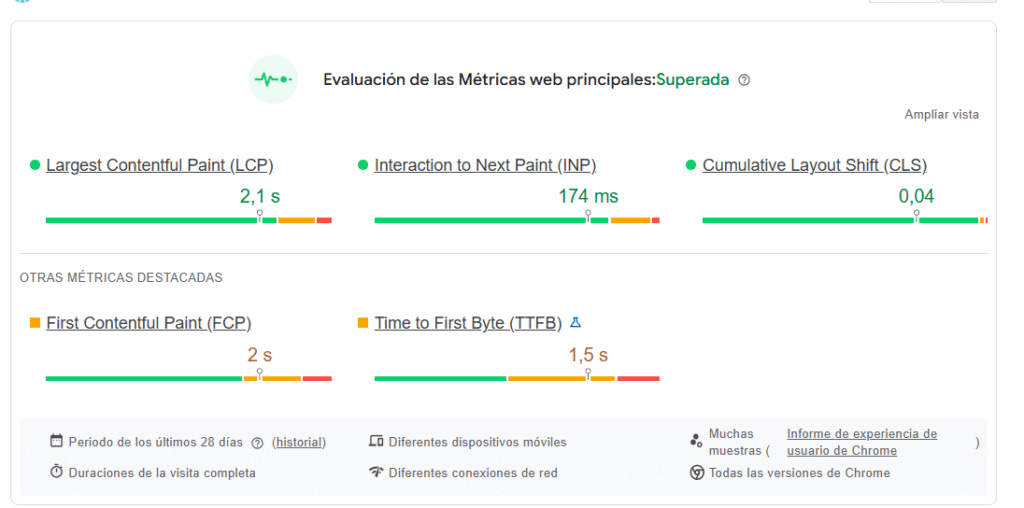Viewport: 1024px width, 508px height.
Task: Open Interaction to Next Paint (INP) link
Action: click(485, 165)
